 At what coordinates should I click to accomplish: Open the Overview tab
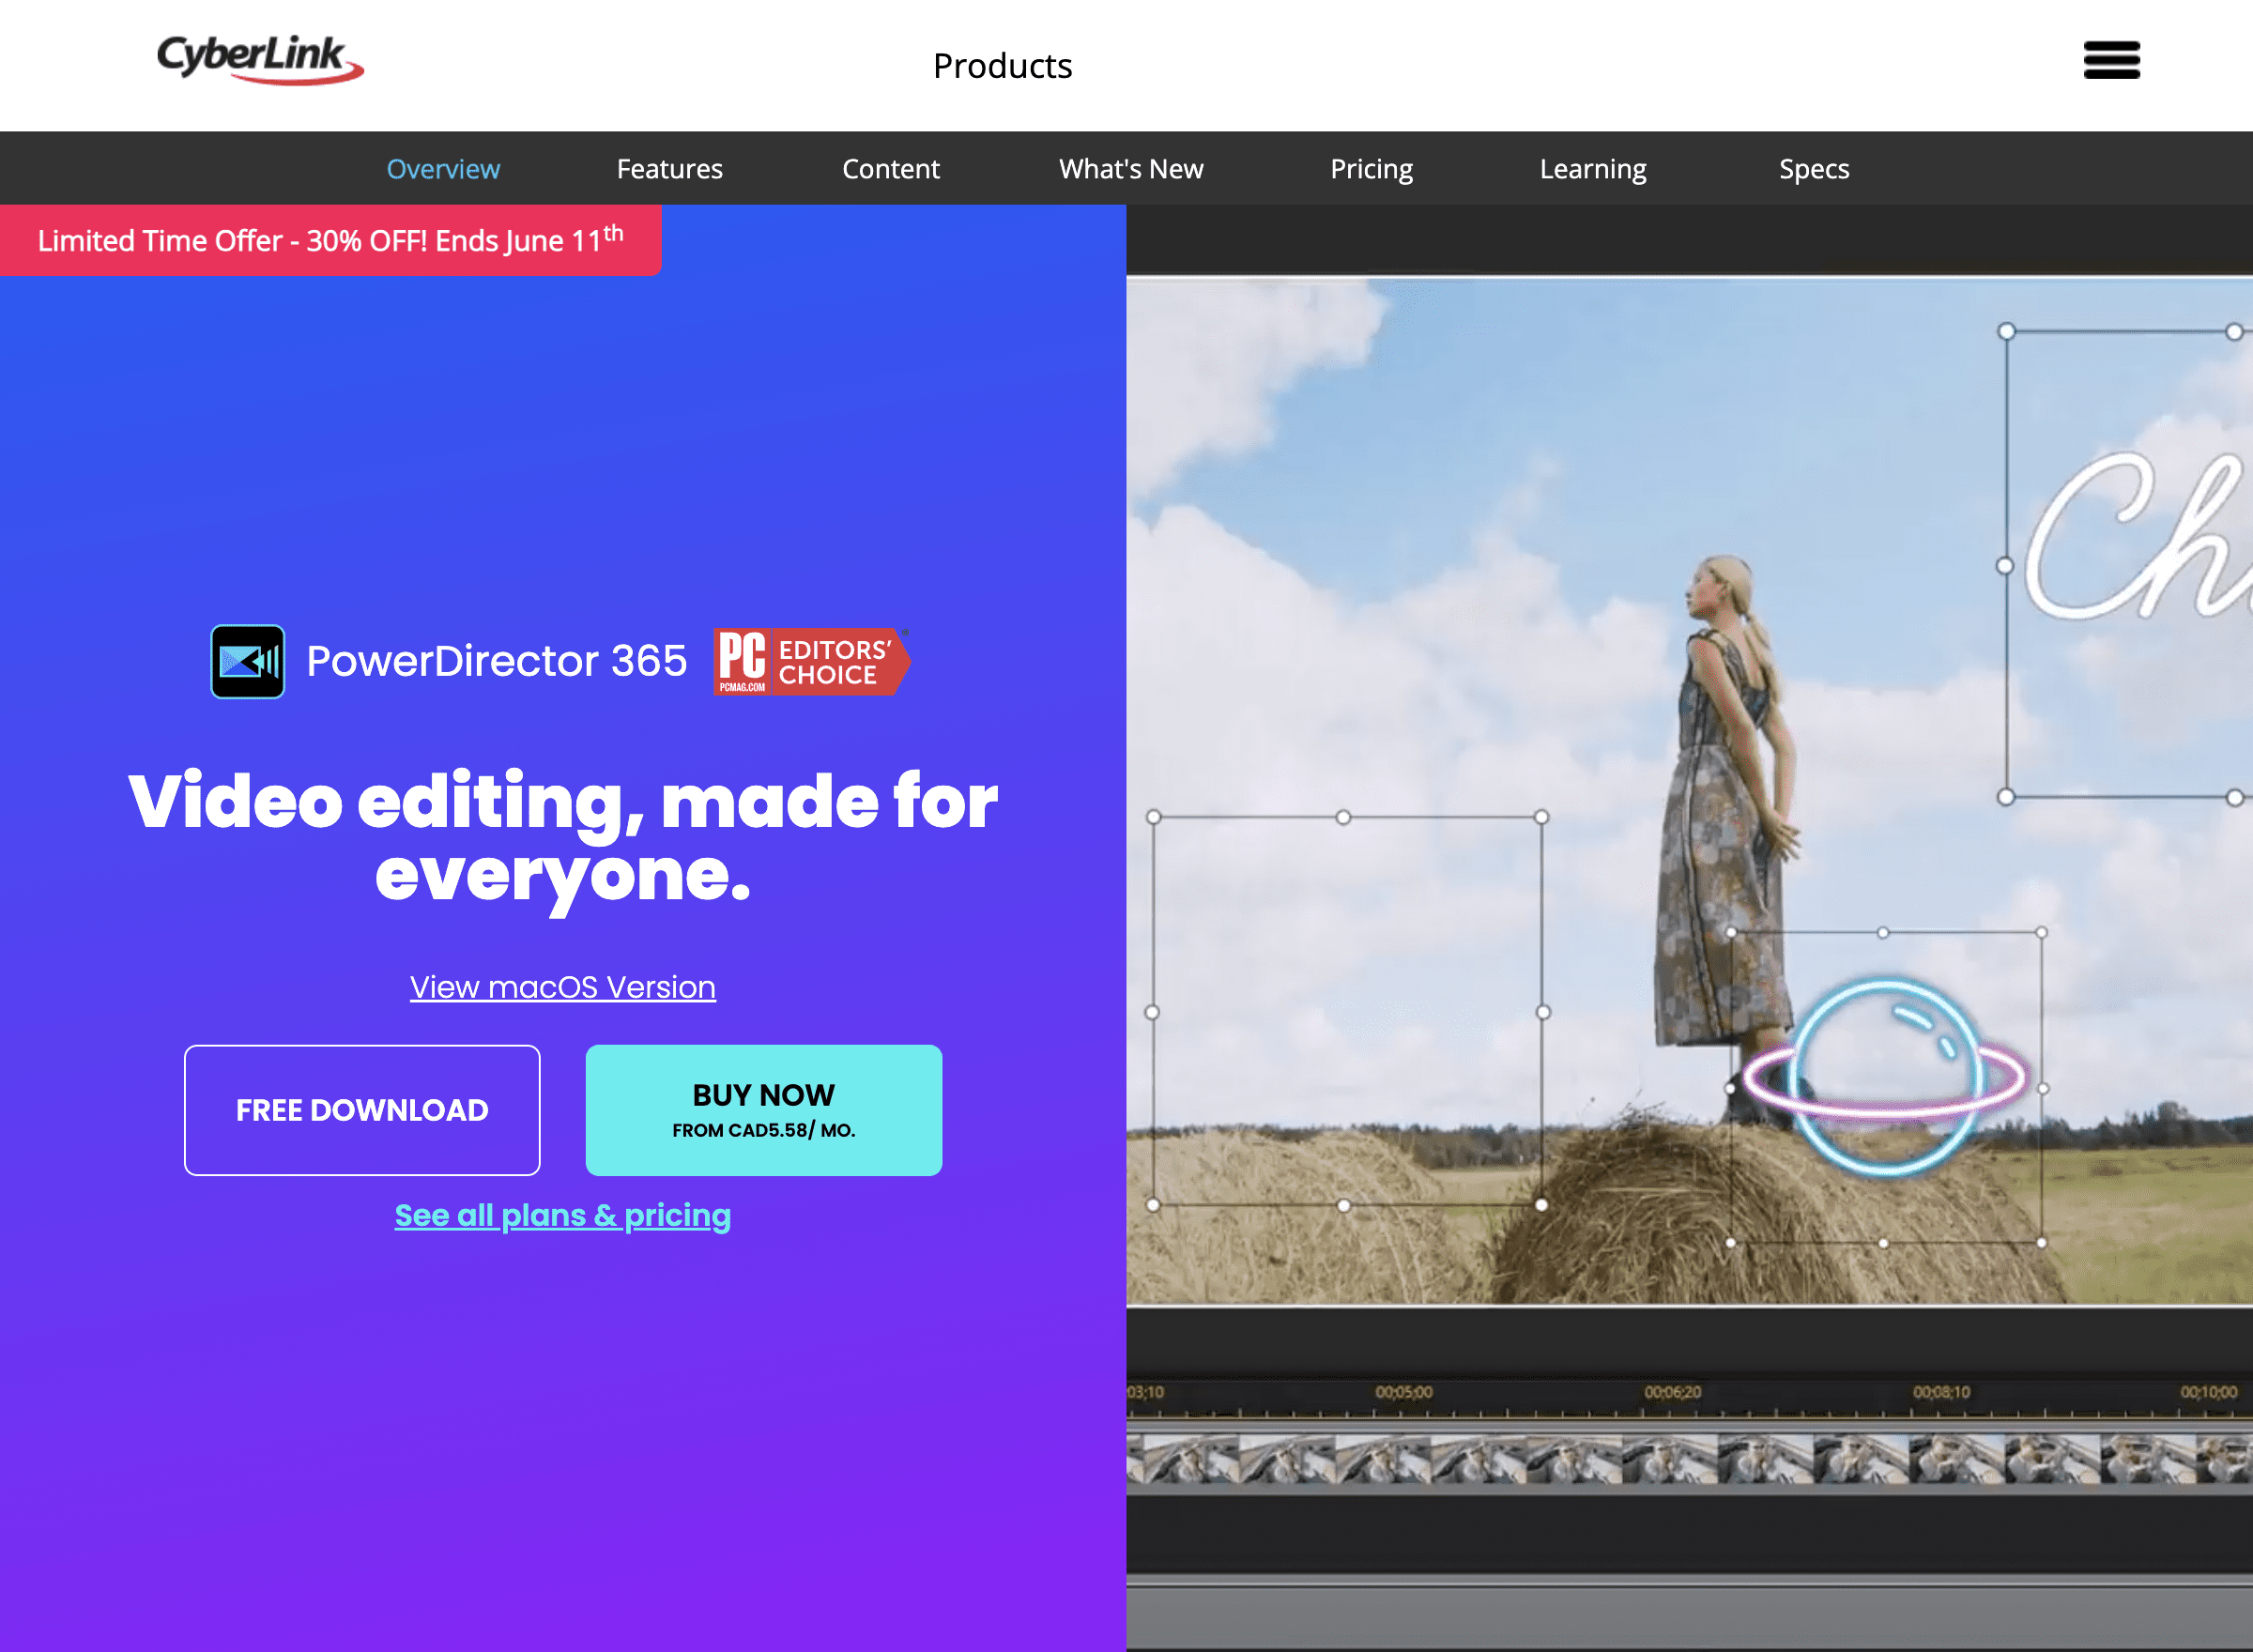pos(443,169)
